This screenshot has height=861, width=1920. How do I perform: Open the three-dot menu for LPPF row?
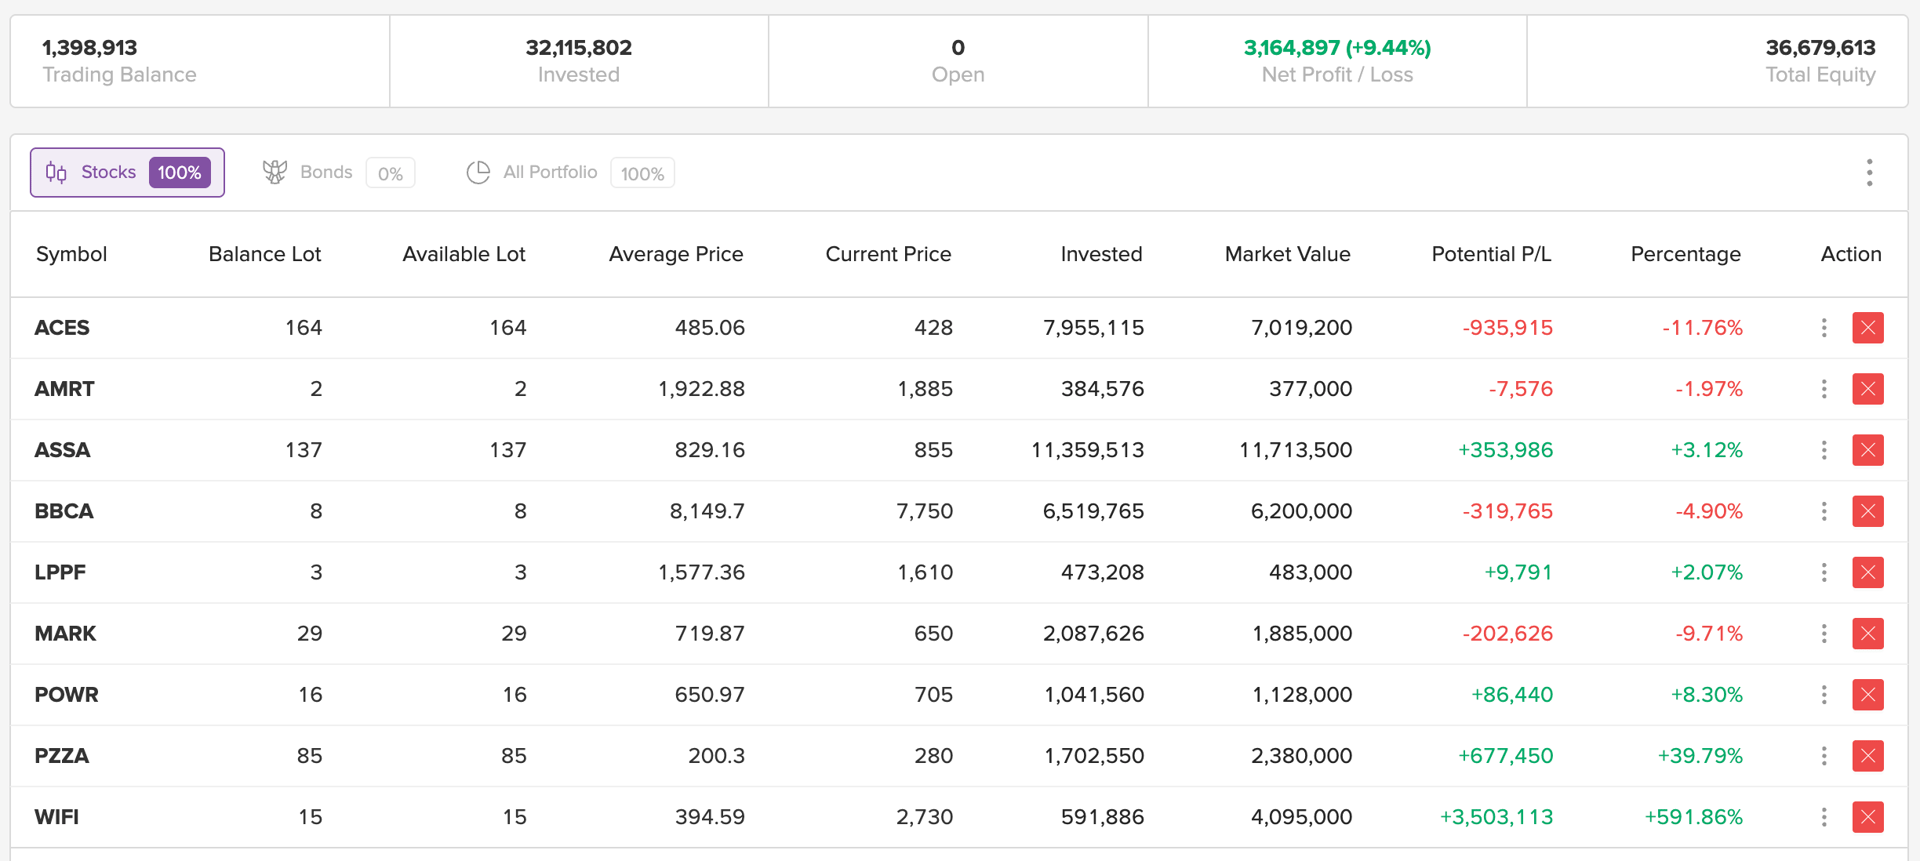click(x=1824, y=572)
